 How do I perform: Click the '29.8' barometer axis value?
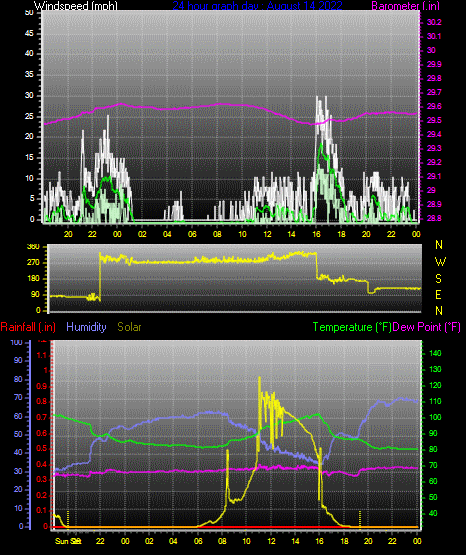click(434, 78)
